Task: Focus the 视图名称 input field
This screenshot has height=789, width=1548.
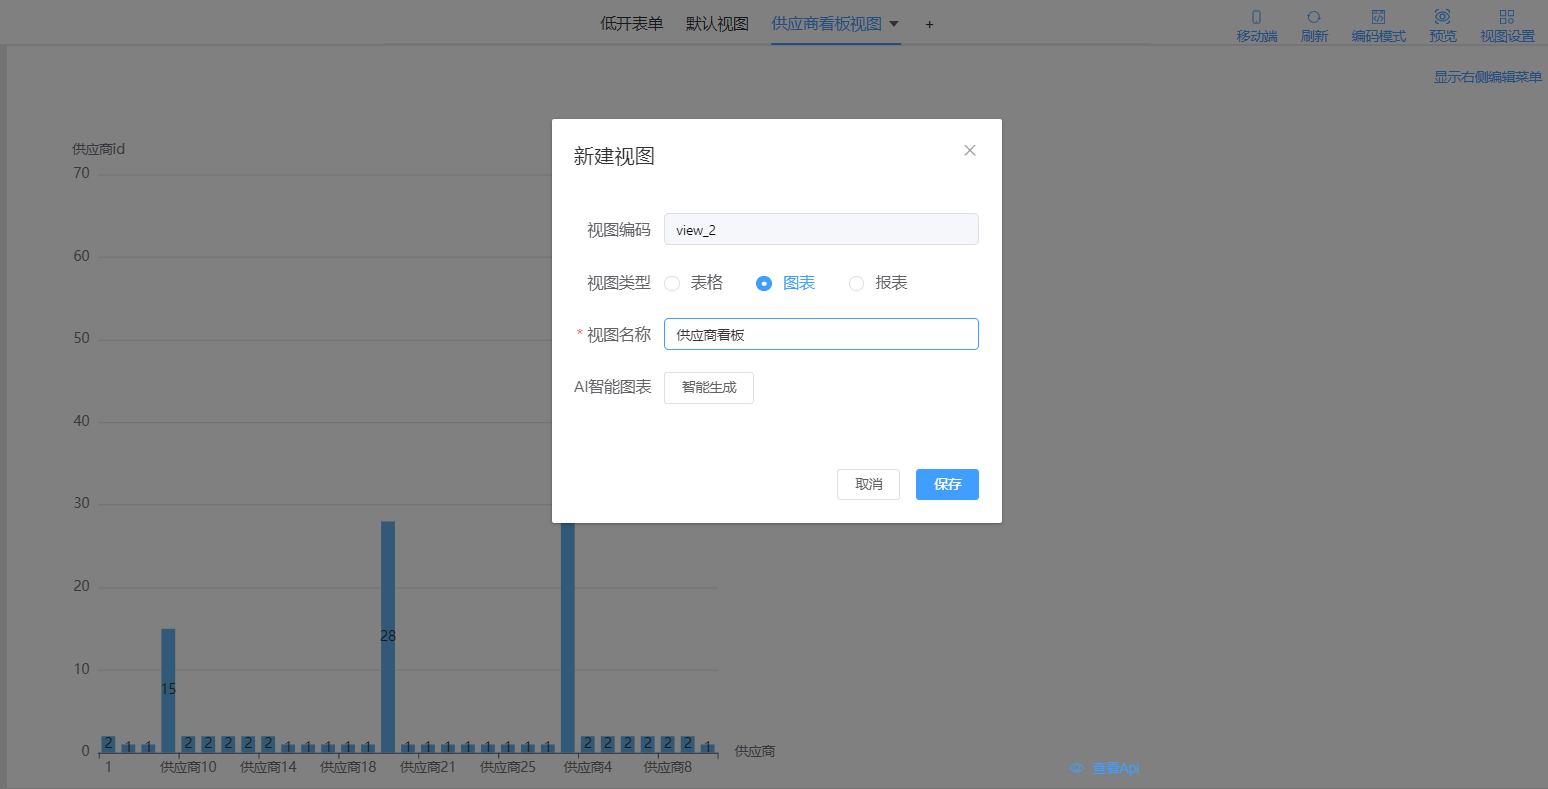Action: (x=821, y=334)
